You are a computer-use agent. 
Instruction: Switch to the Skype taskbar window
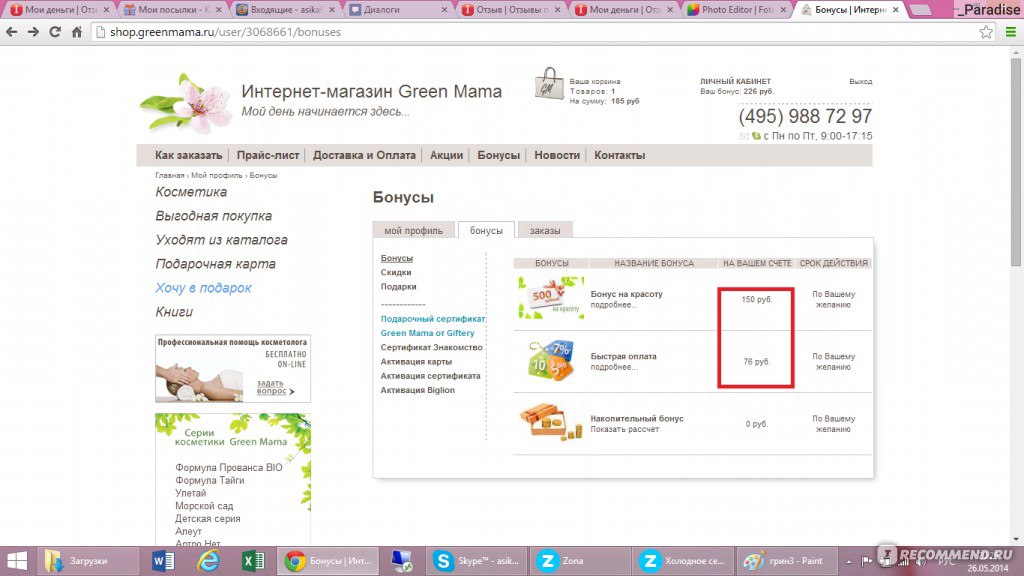(x=478, y=561)
